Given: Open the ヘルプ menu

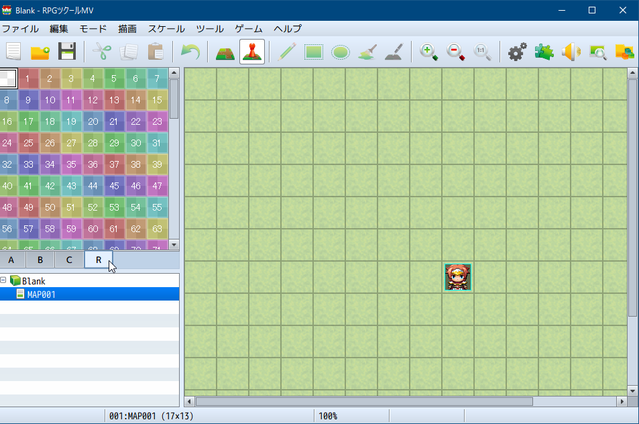Looking at the screenshot, I should click(x=288, y=29).
